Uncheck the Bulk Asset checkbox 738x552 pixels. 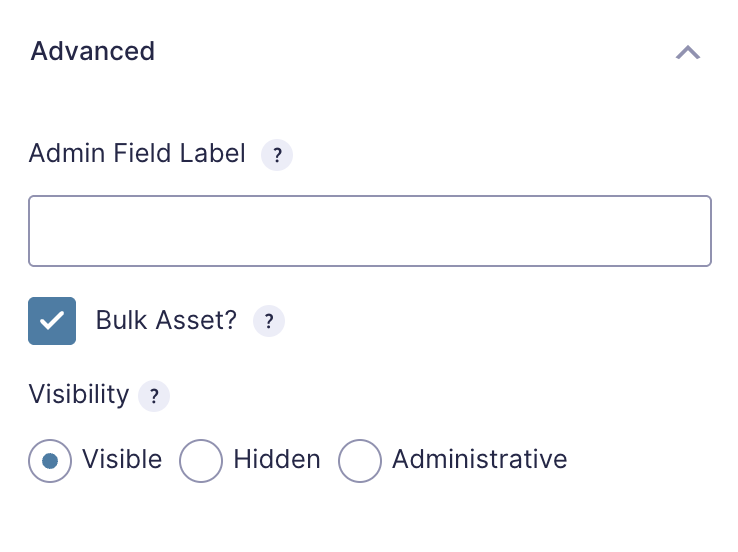[52, 321]
